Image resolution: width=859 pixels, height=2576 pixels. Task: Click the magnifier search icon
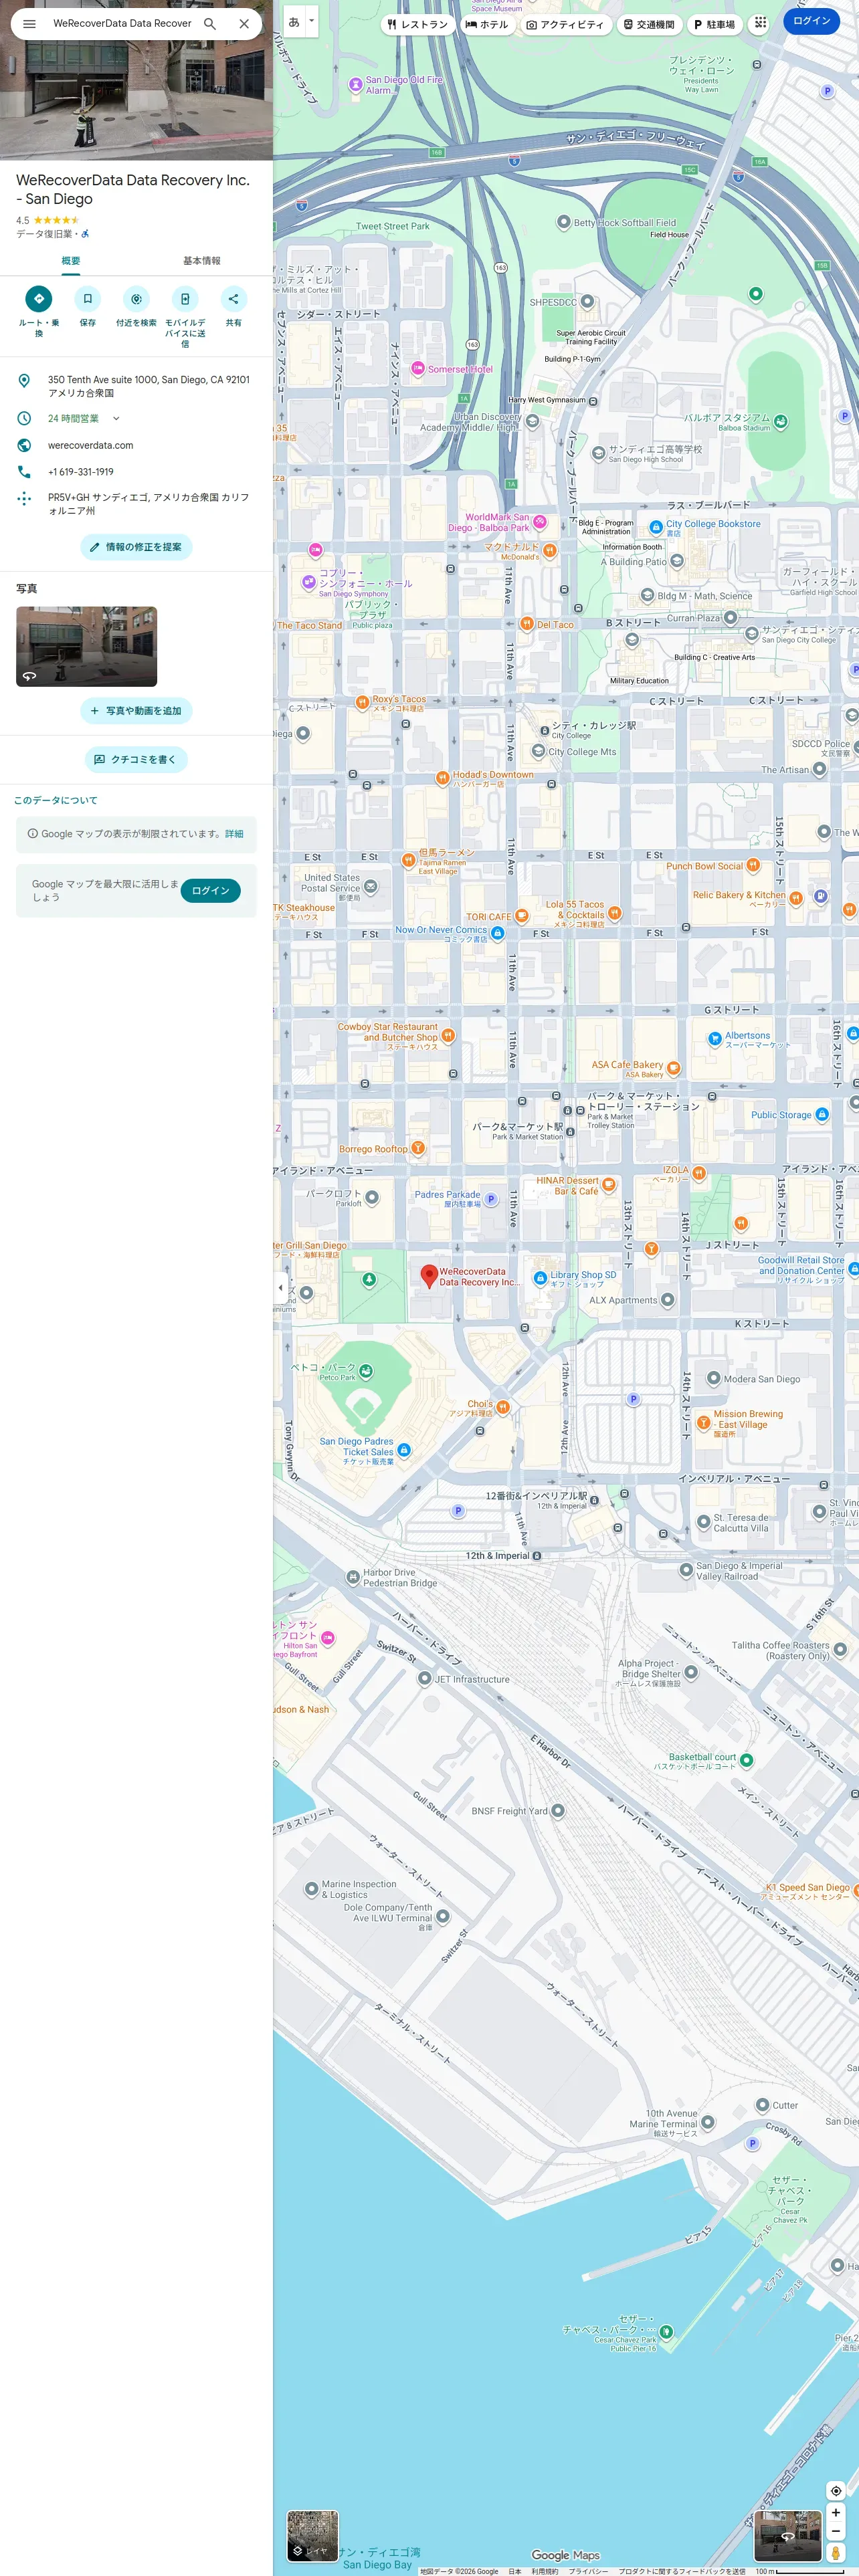[x=210, y=23]
